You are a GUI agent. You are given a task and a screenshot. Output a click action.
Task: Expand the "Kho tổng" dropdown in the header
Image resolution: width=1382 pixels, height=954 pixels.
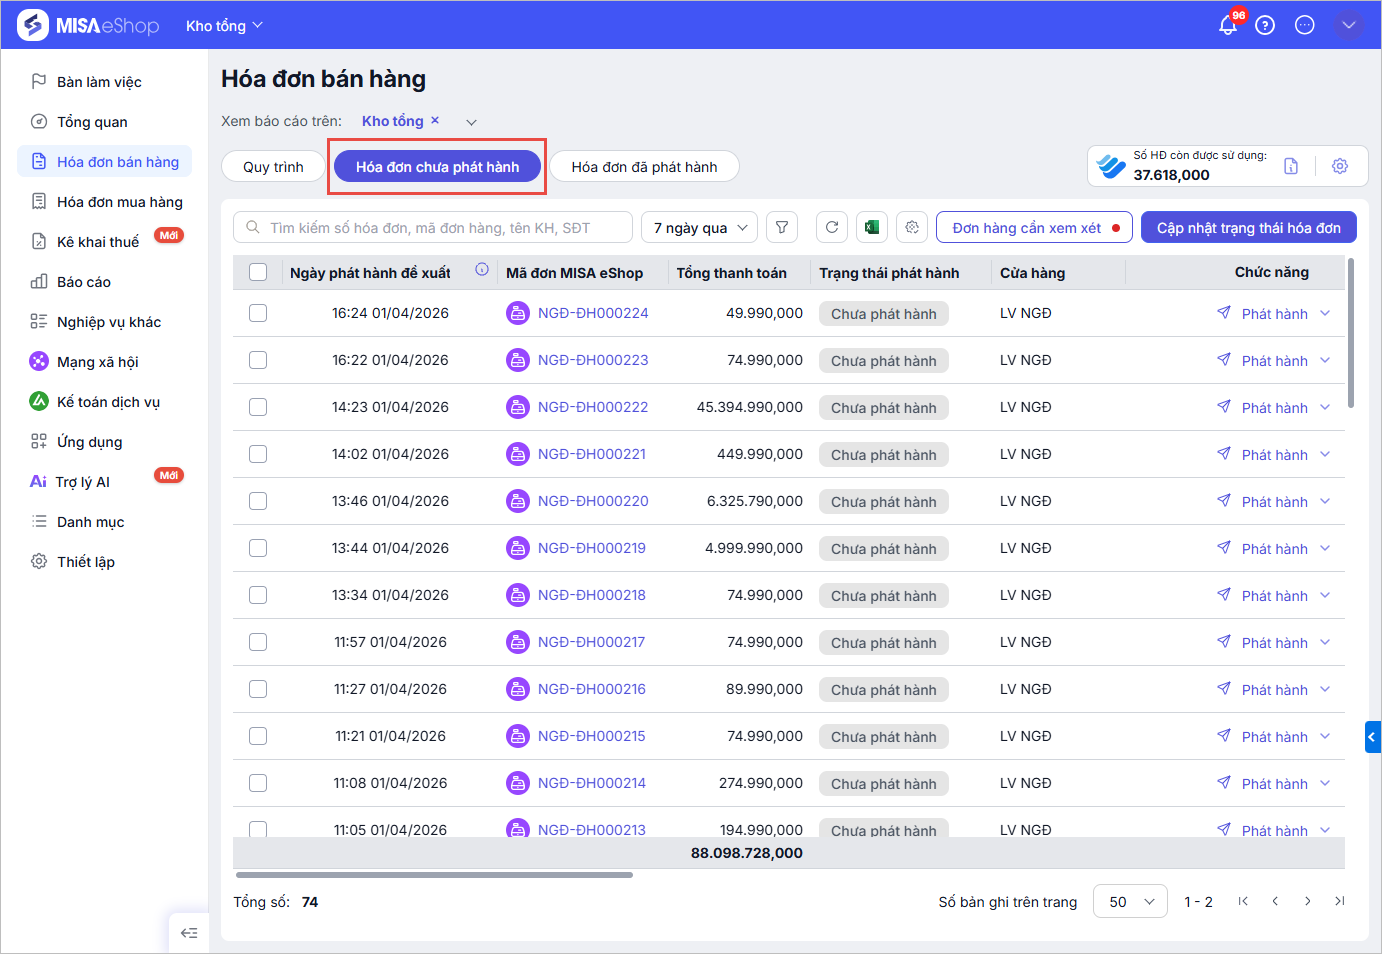point(224,26)
